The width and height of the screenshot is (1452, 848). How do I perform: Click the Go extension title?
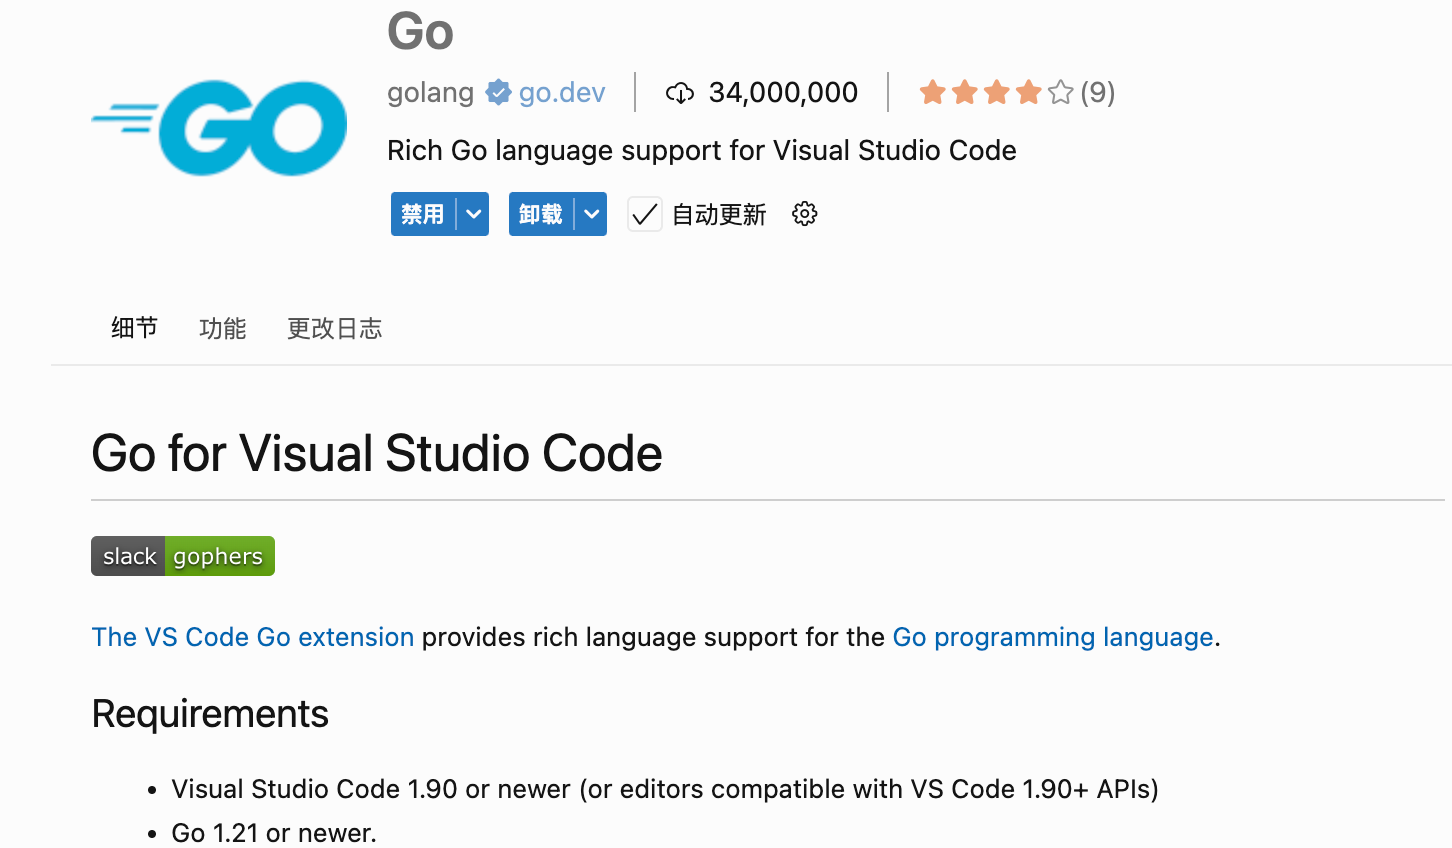tap(420, 31)
